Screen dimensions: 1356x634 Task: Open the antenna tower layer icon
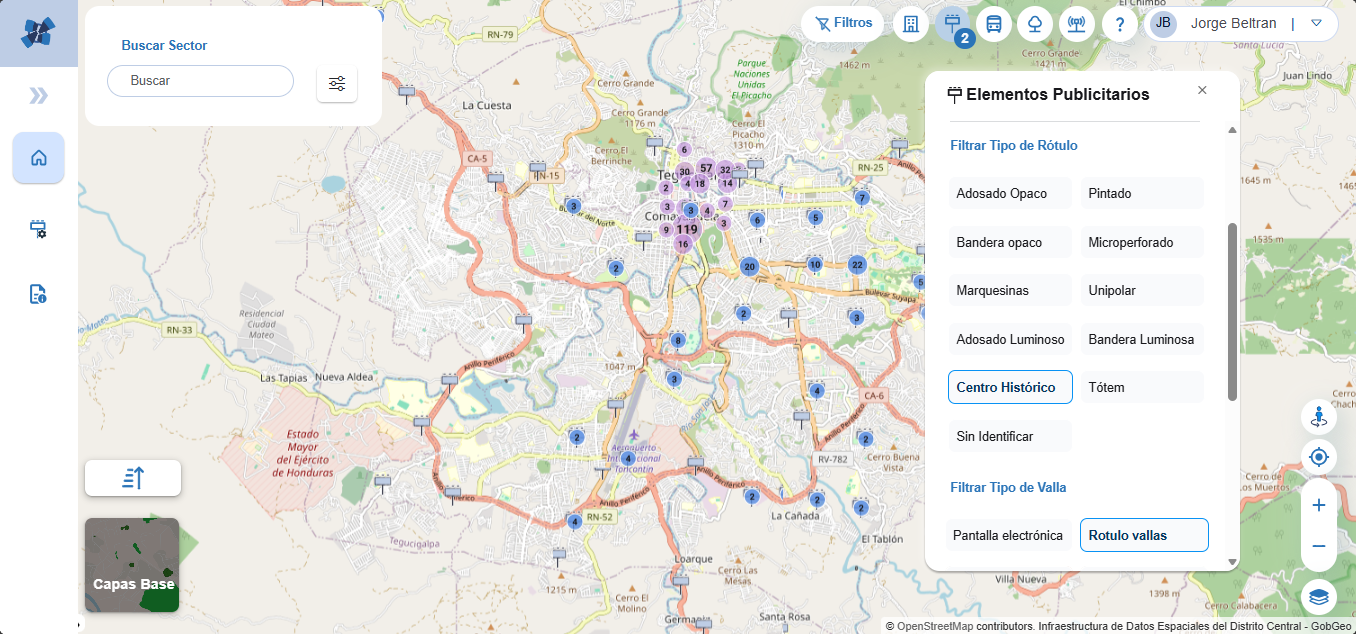1077,24
